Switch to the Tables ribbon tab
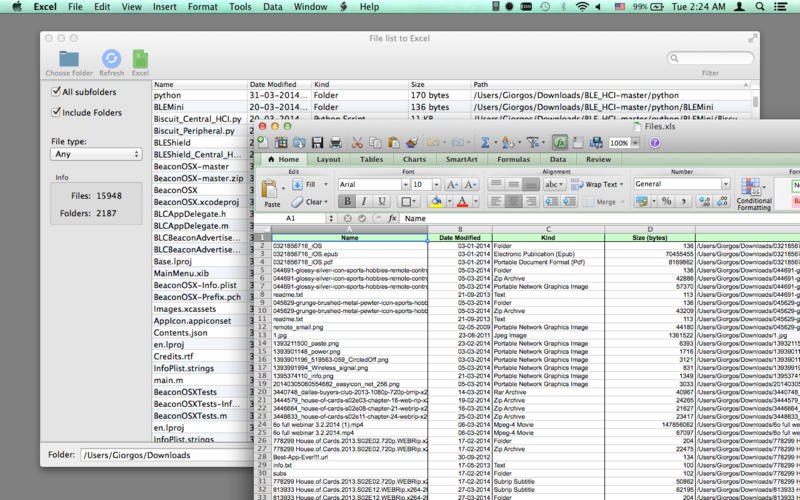This screenshot has height=500, width=800. 371,159
